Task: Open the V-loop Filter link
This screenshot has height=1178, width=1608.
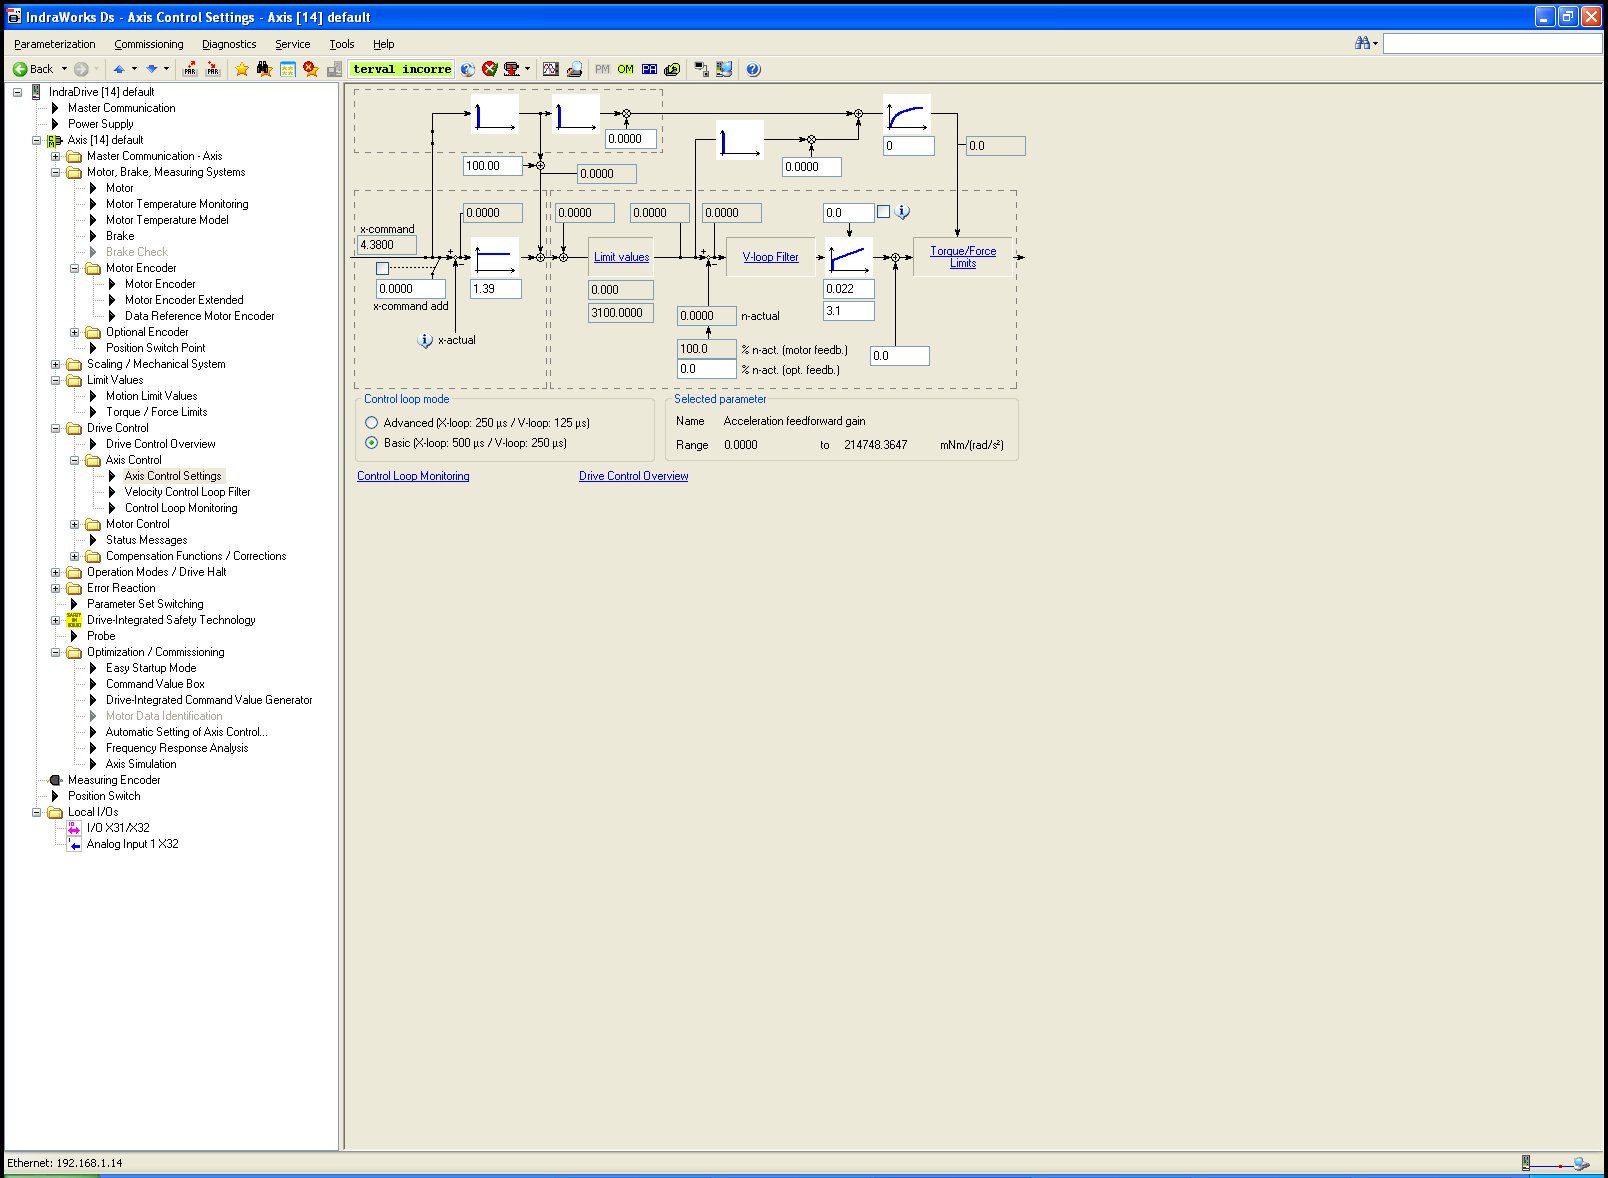Action: [x=770, y=257]
